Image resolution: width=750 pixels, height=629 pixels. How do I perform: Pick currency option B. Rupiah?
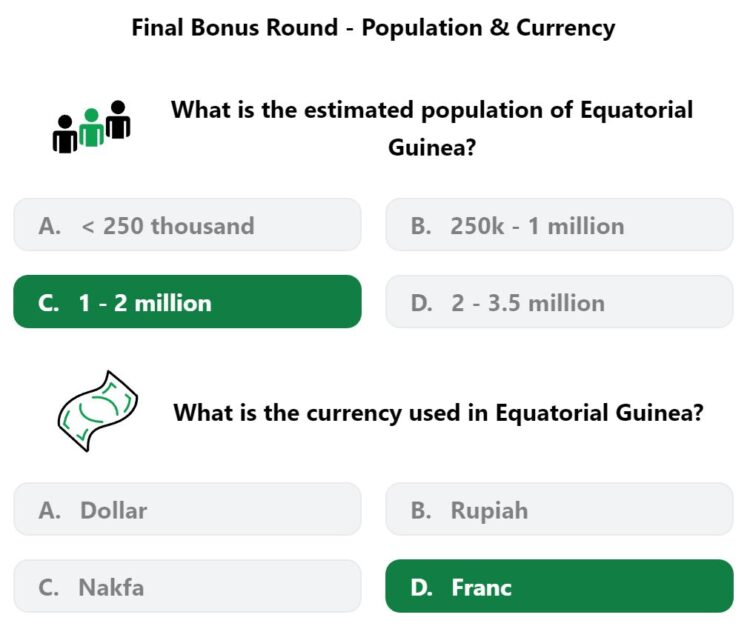pos(559,509)
